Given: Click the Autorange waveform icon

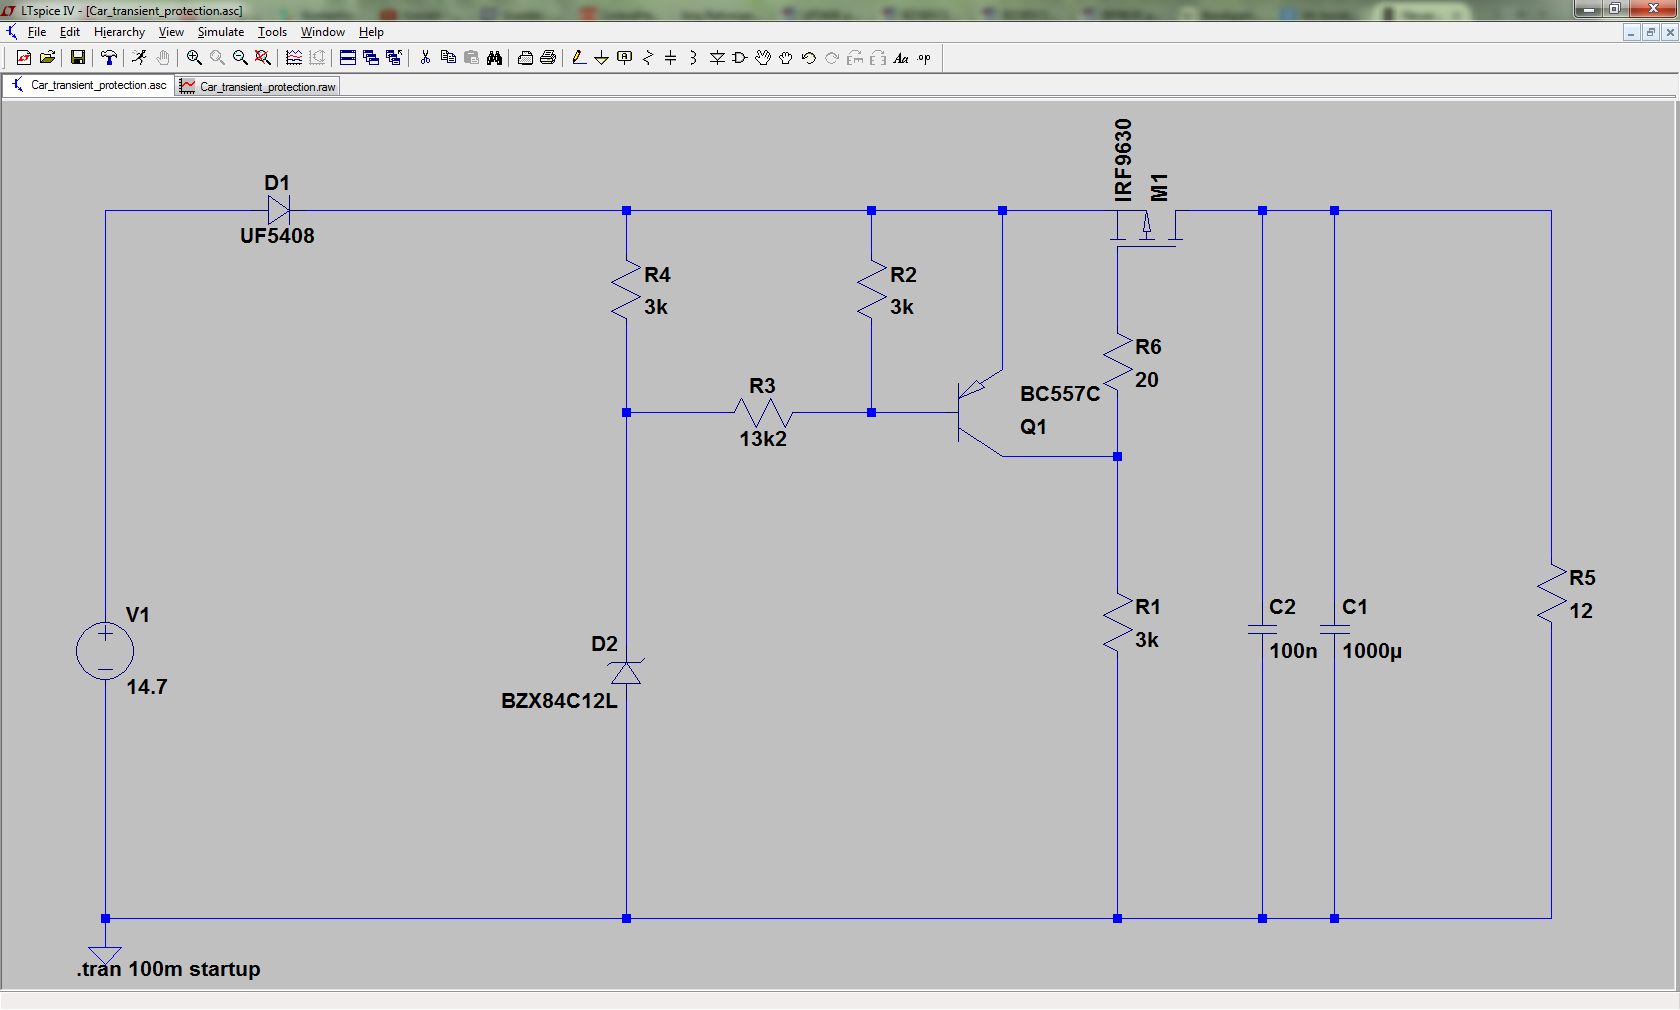Looking at the screenshot, I should pyautogui.click(x=294, y=58).
